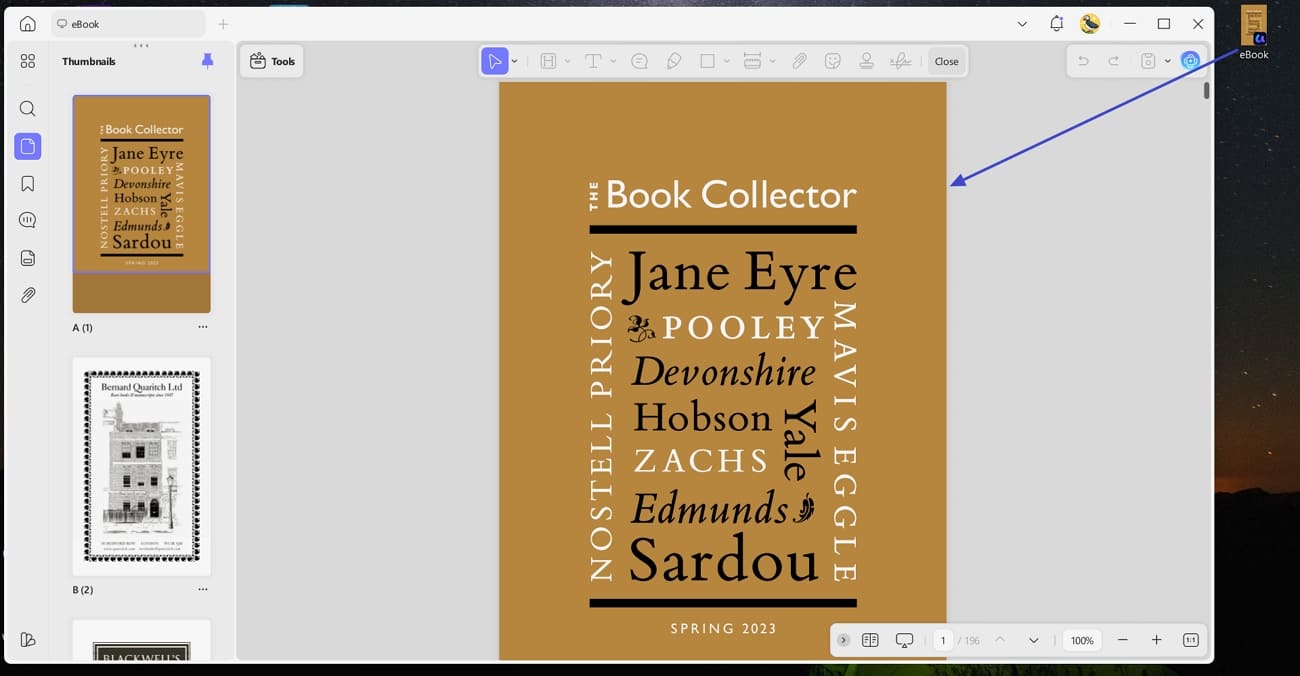The image size is (1300, 676).
Task: Go to the next page arrow
Action: [1033, 640]
